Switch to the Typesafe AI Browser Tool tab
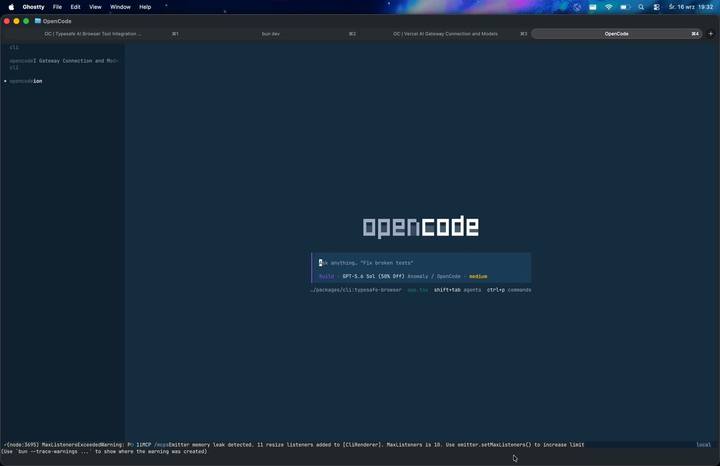Viewport: 720px width, 466px height. [x=93, y=34]
